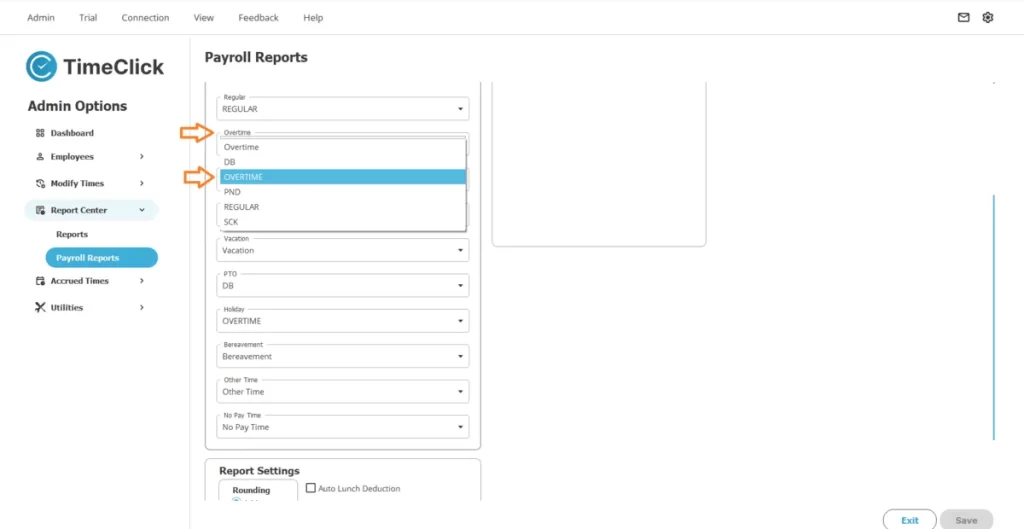Choose SCK from the open list
Image resolution: width=1024 pixels, height=529 pixels.
pyautogui.click(x=342, y=222)
